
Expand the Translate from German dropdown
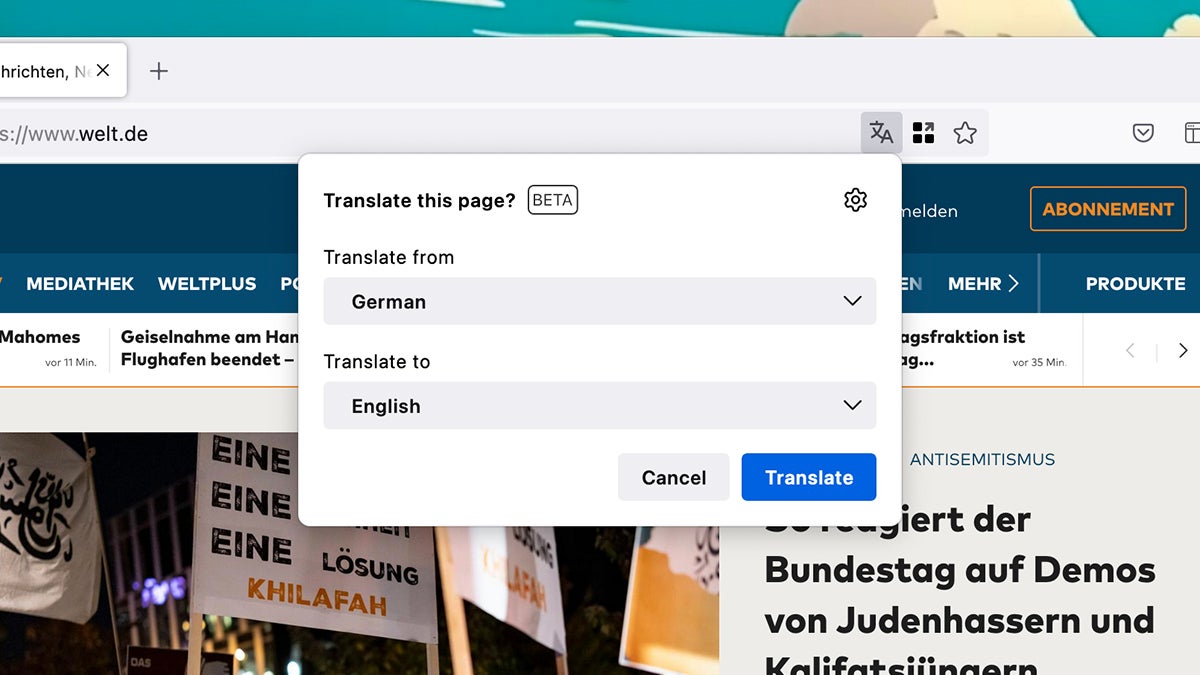600,301
